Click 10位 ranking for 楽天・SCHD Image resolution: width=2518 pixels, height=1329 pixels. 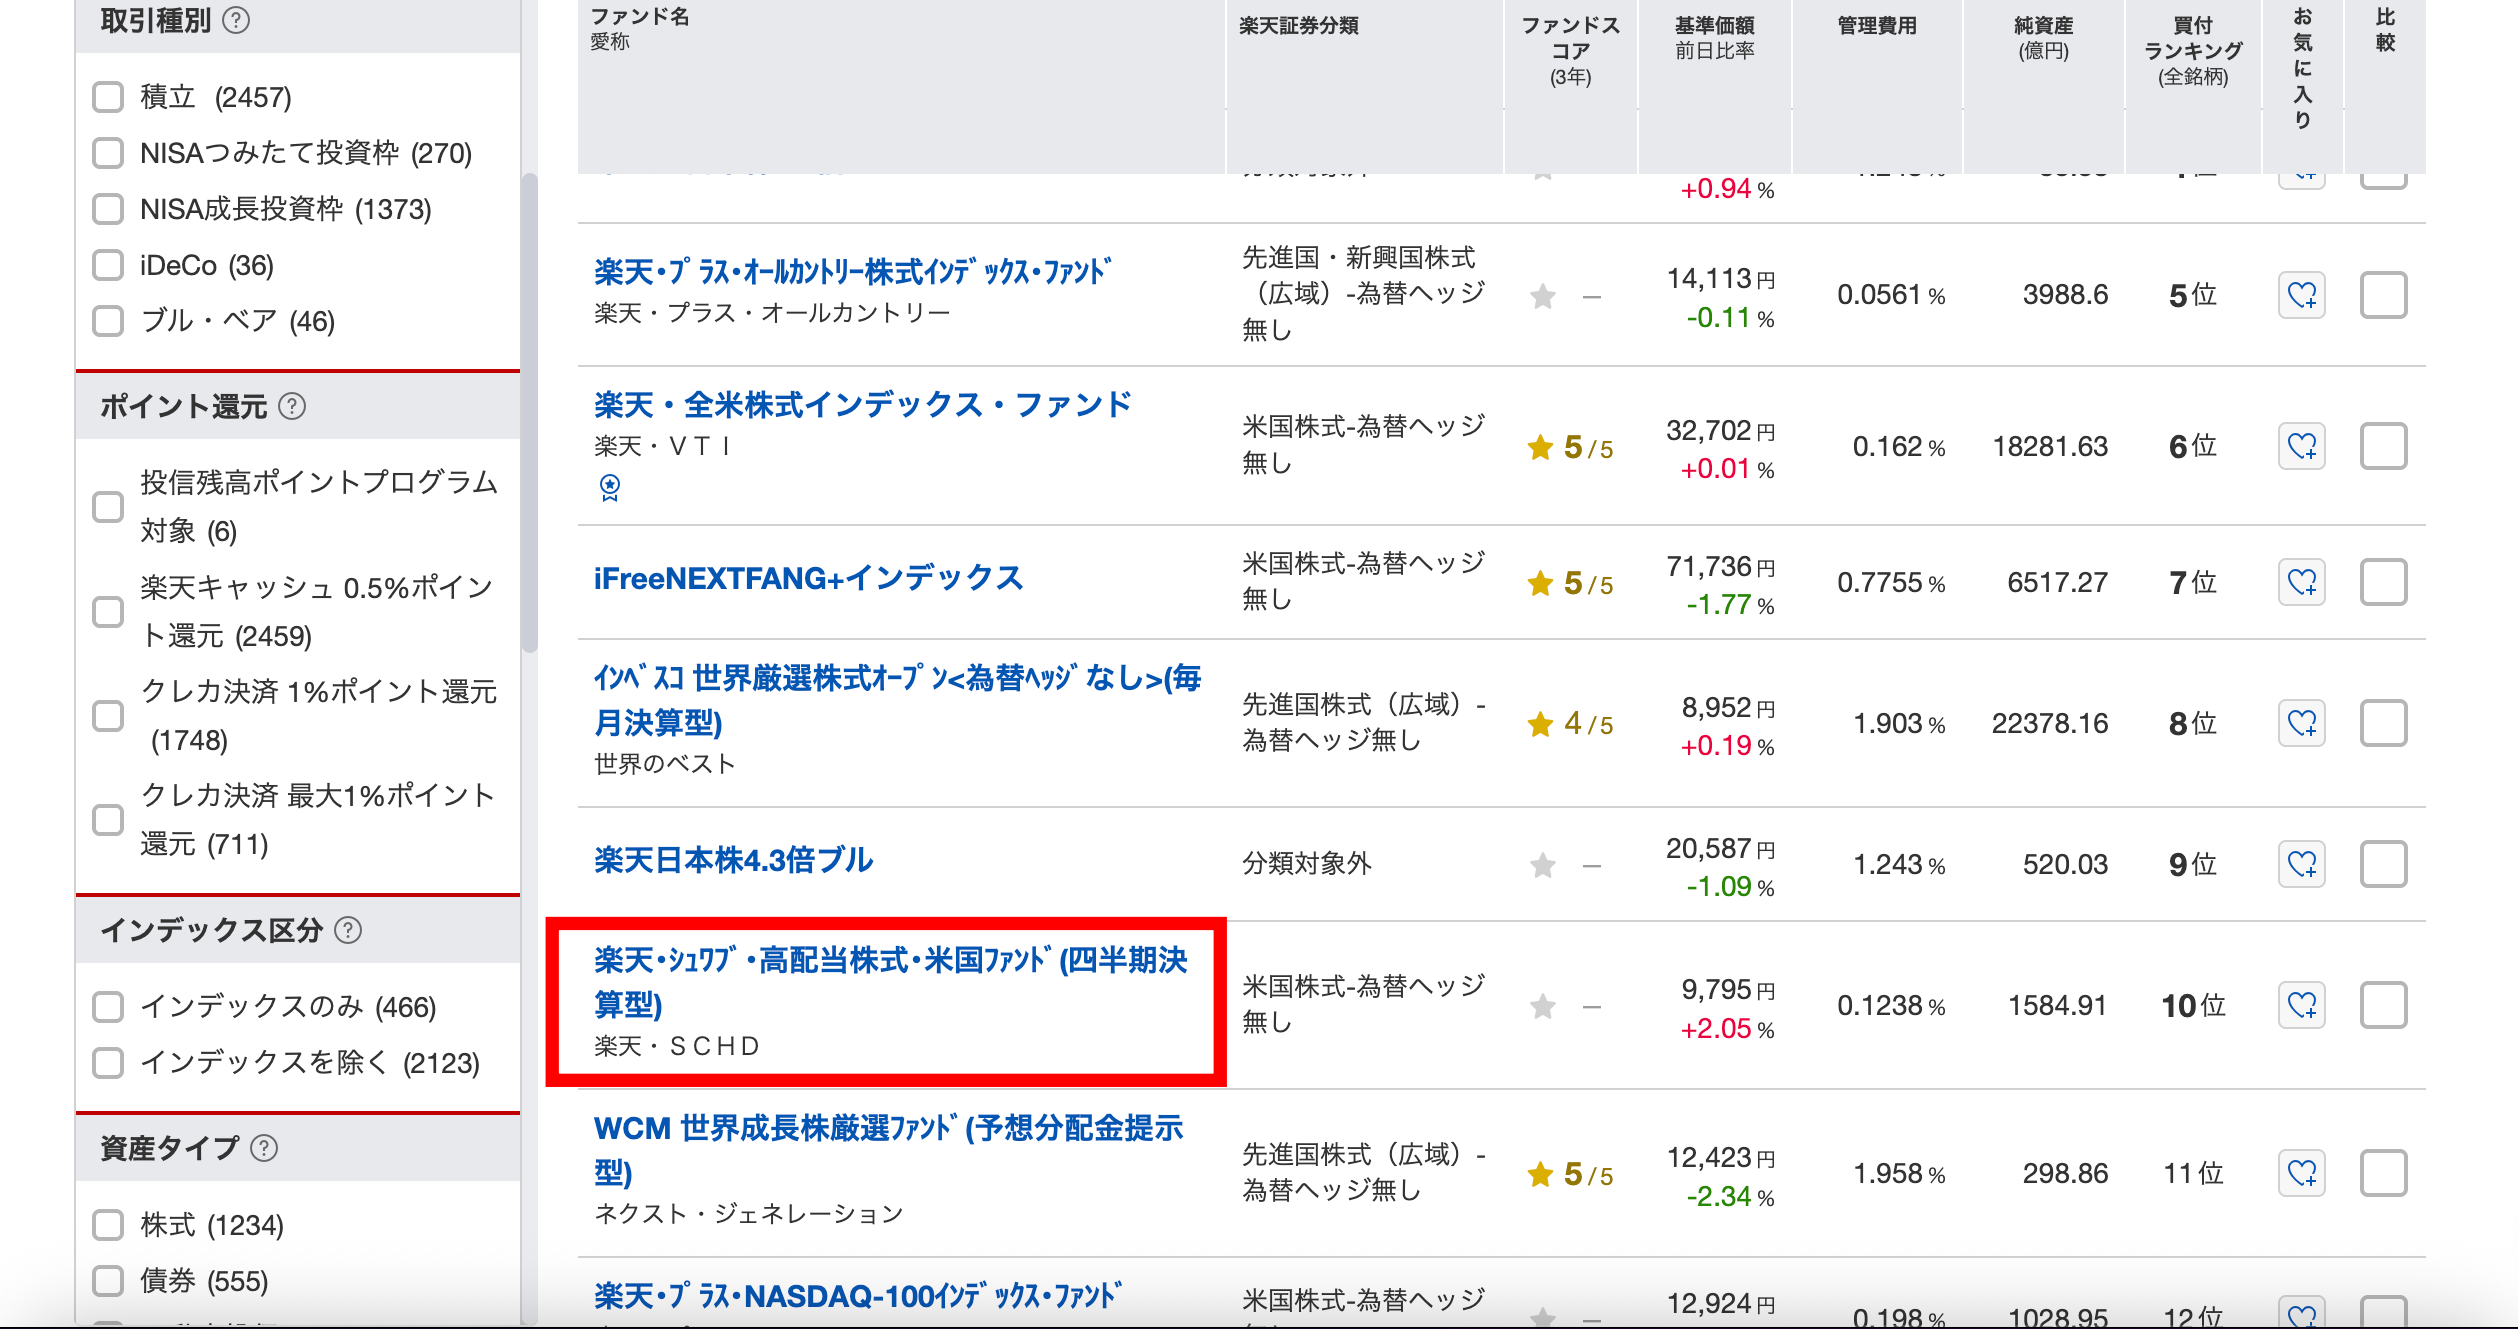(x=2193, y=1005)
